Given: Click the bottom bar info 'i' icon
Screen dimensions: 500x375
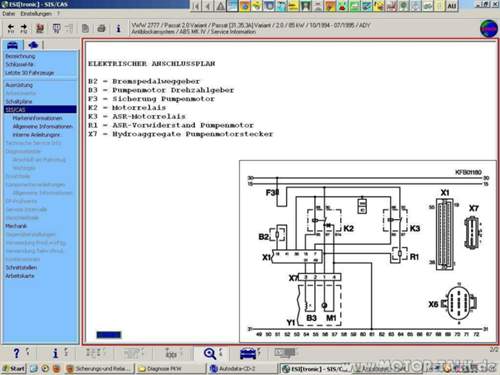Looking at the screenshot, I should (x=55, y=353).
